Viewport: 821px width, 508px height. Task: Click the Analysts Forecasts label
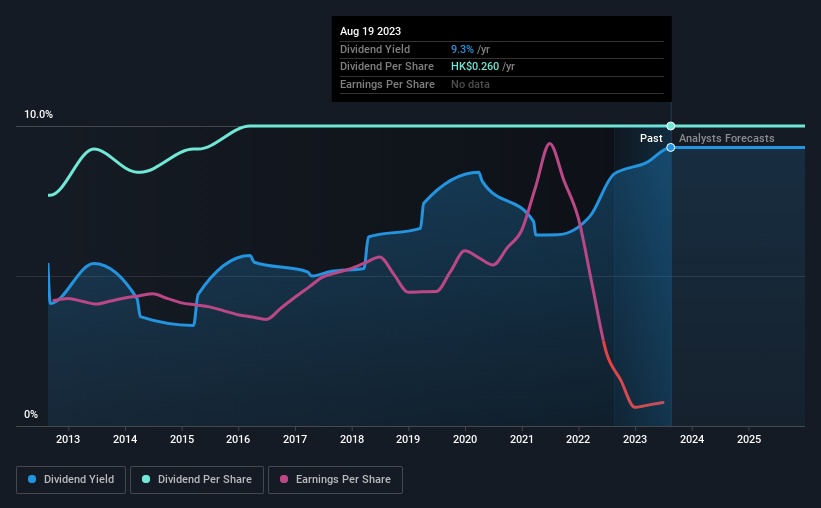coord(727,138)
